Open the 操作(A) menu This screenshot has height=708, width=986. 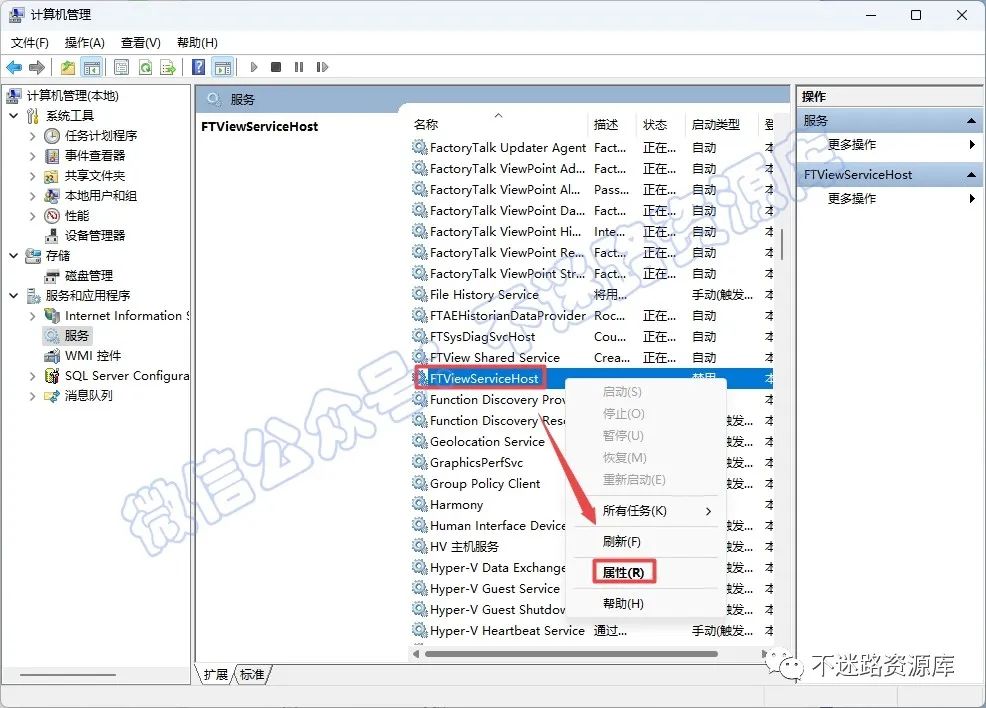point(84,43)
